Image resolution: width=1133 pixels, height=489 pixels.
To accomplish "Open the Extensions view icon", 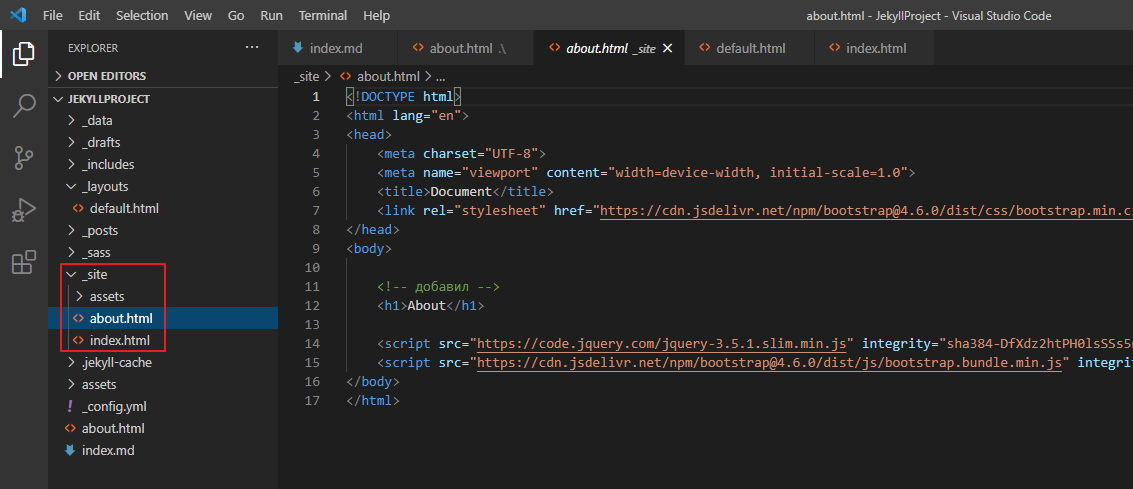I will coord(23,262).
